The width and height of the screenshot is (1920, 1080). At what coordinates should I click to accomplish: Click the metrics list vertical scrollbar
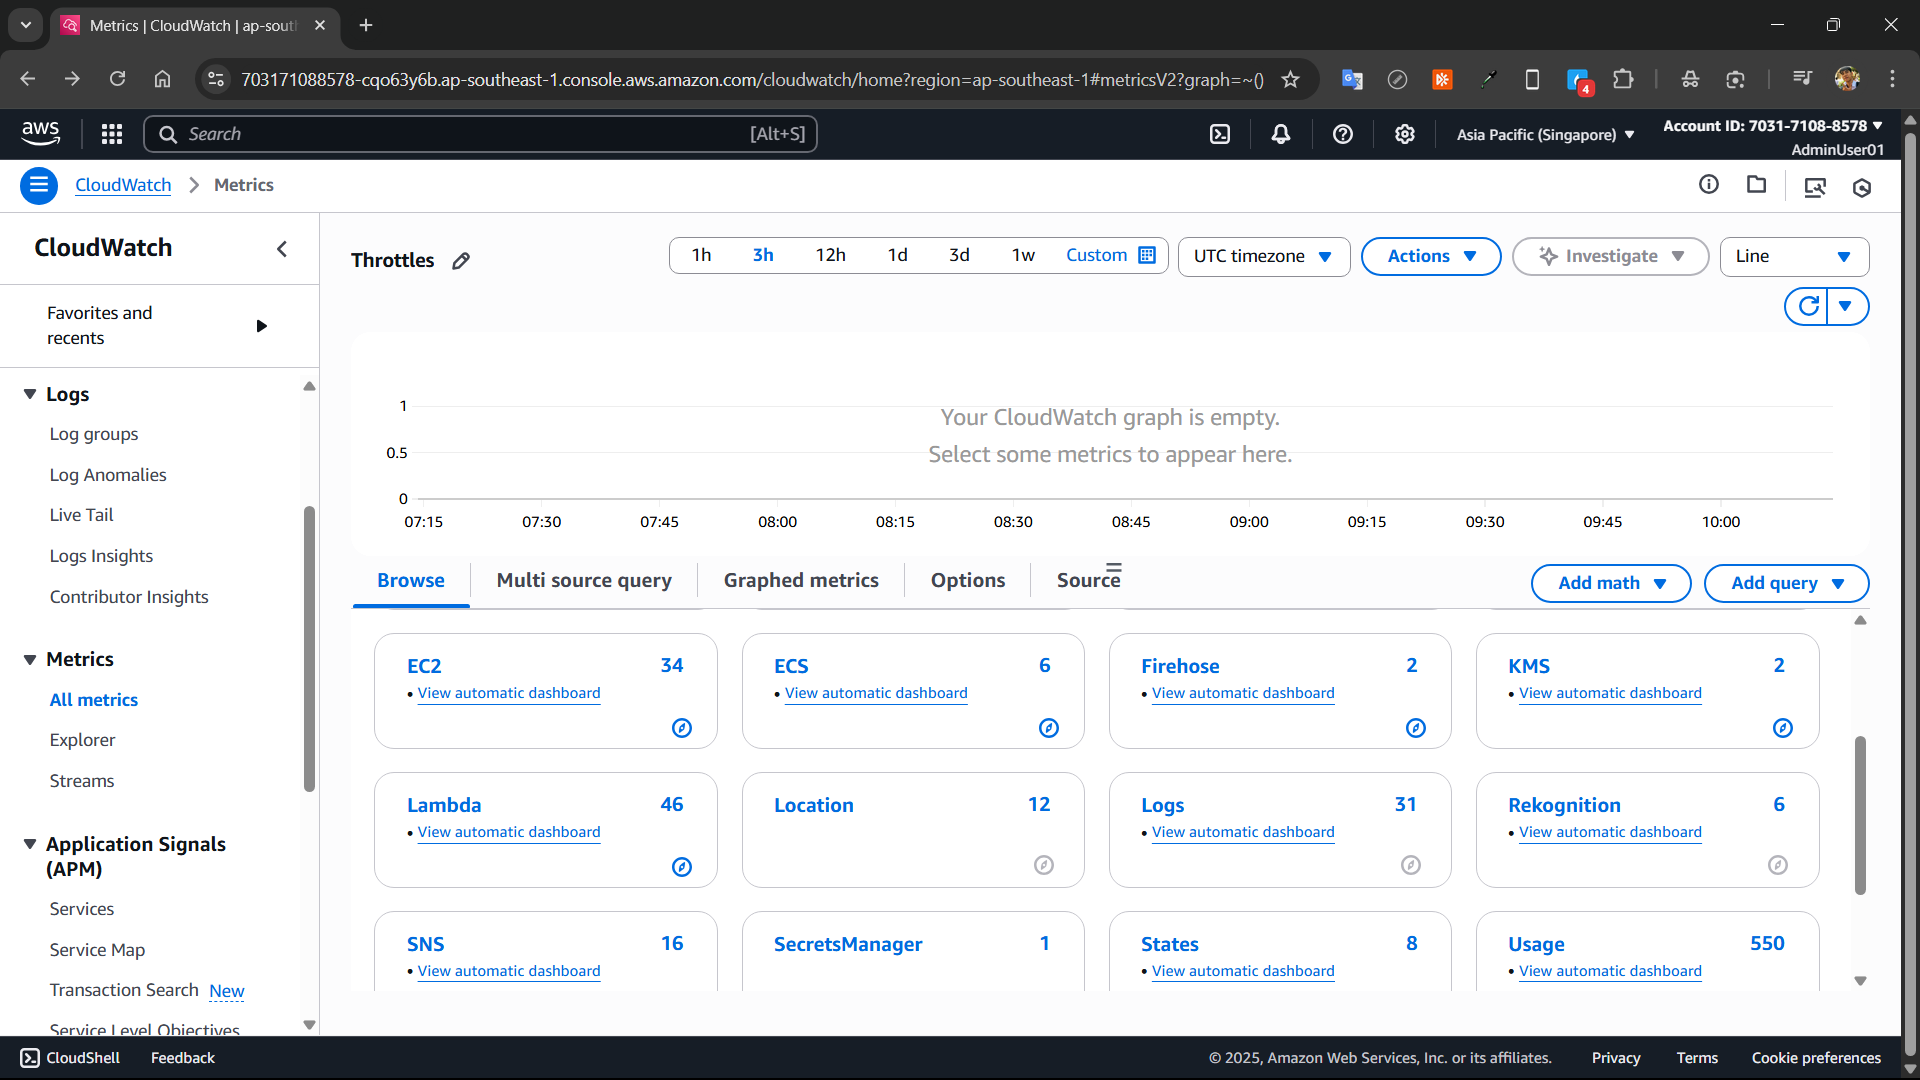pyautogui.click(x=1860, y=815)
